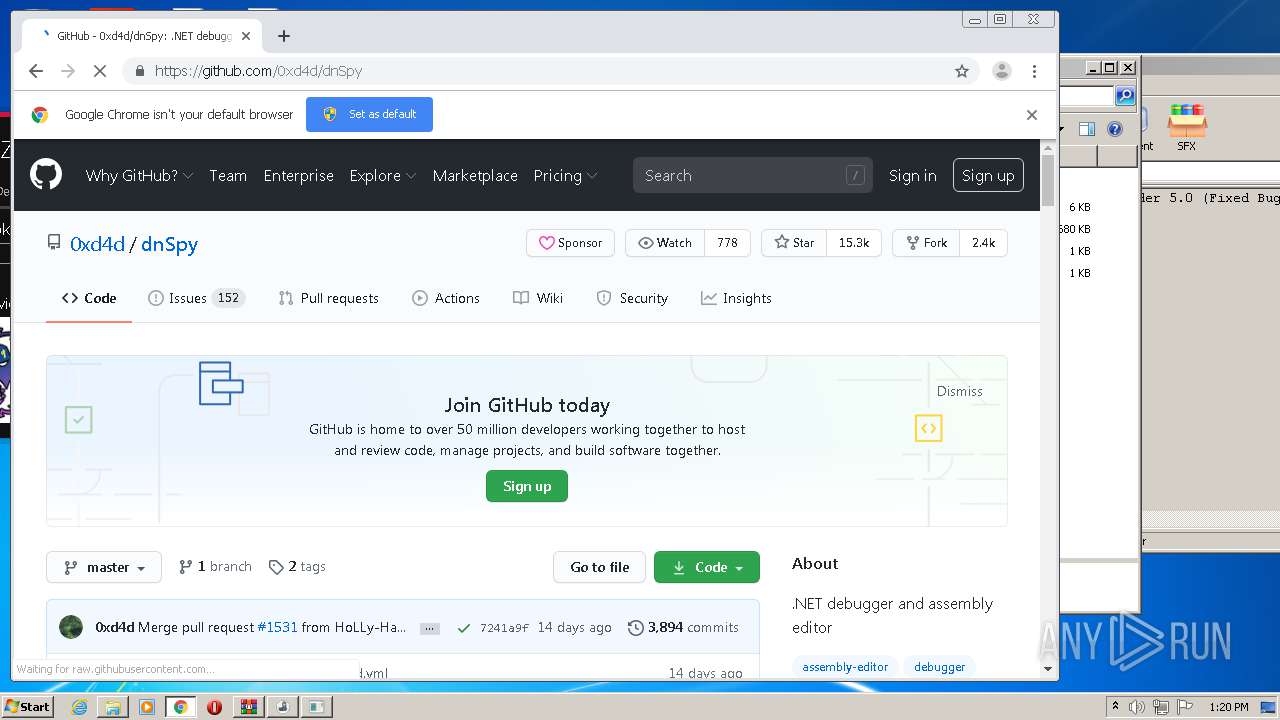
Task: Click search magnifier in Explorer window
Action: [x=1125, y=96]
